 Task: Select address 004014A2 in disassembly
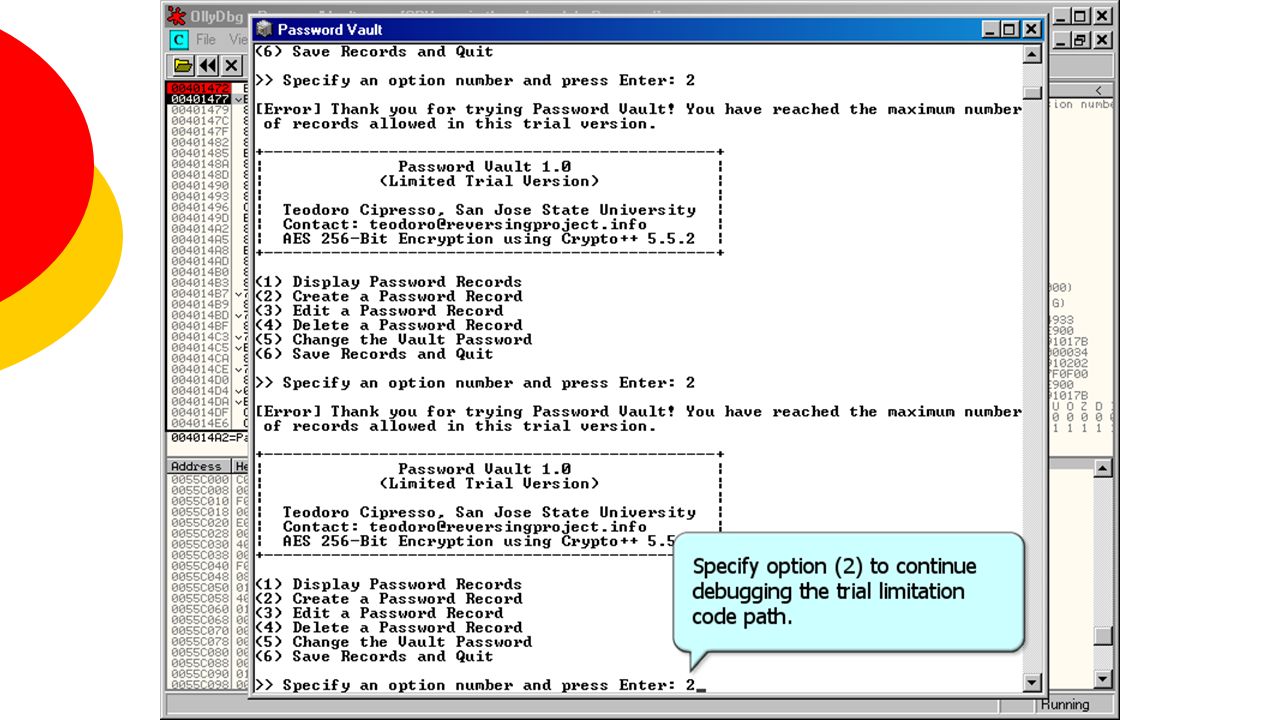tap(200, 229)
